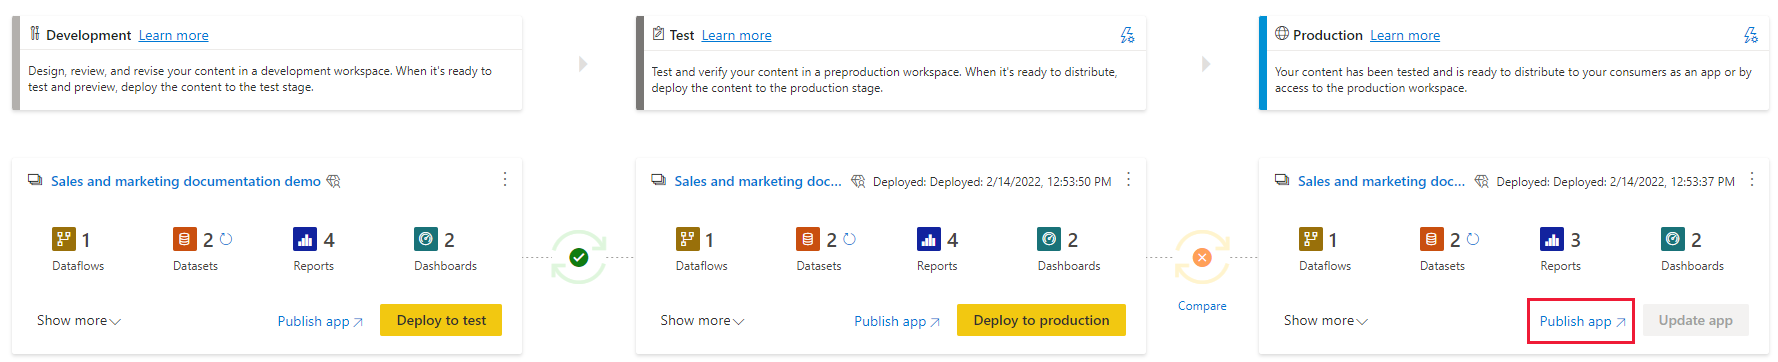This screenshot has height=362, width=1778.
Task: Click Dataflows icon in Development stage card
Action: pos(64,239)
